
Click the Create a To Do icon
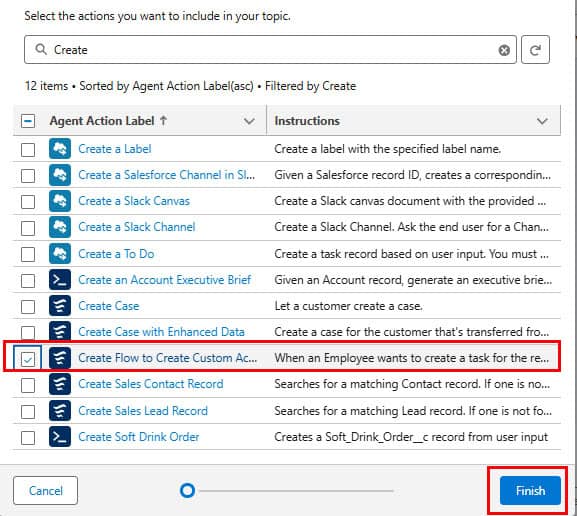tap(60, 254)
